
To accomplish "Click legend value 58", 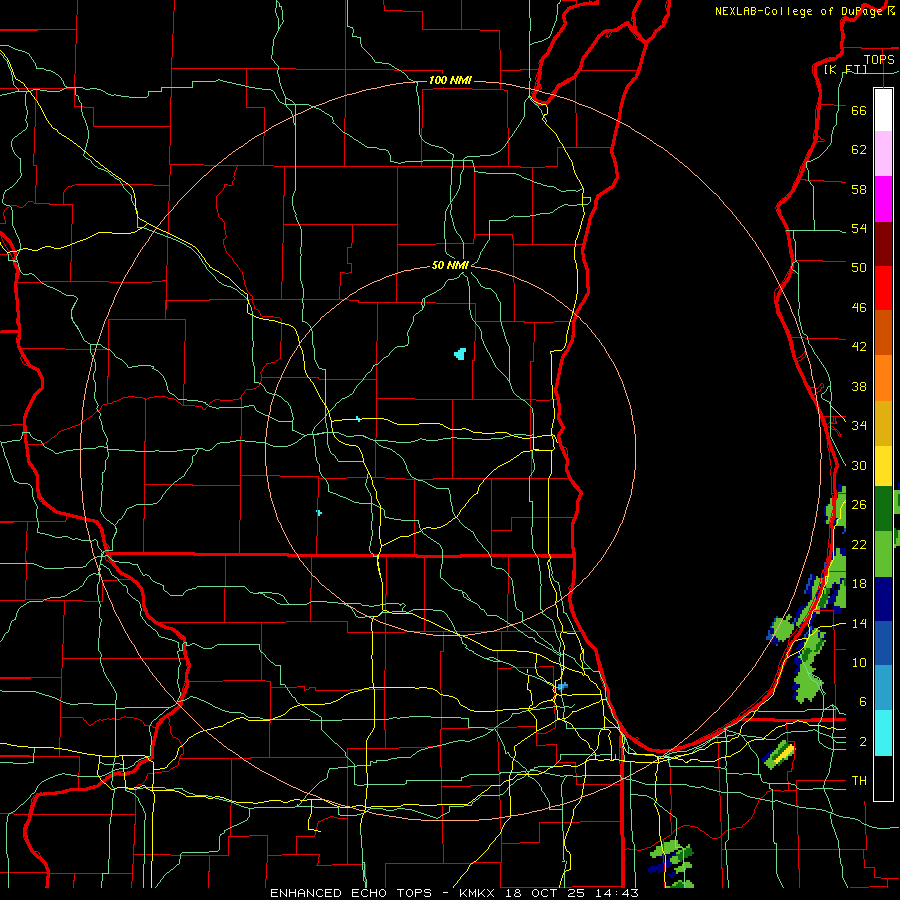I will (x=859, y=189).
